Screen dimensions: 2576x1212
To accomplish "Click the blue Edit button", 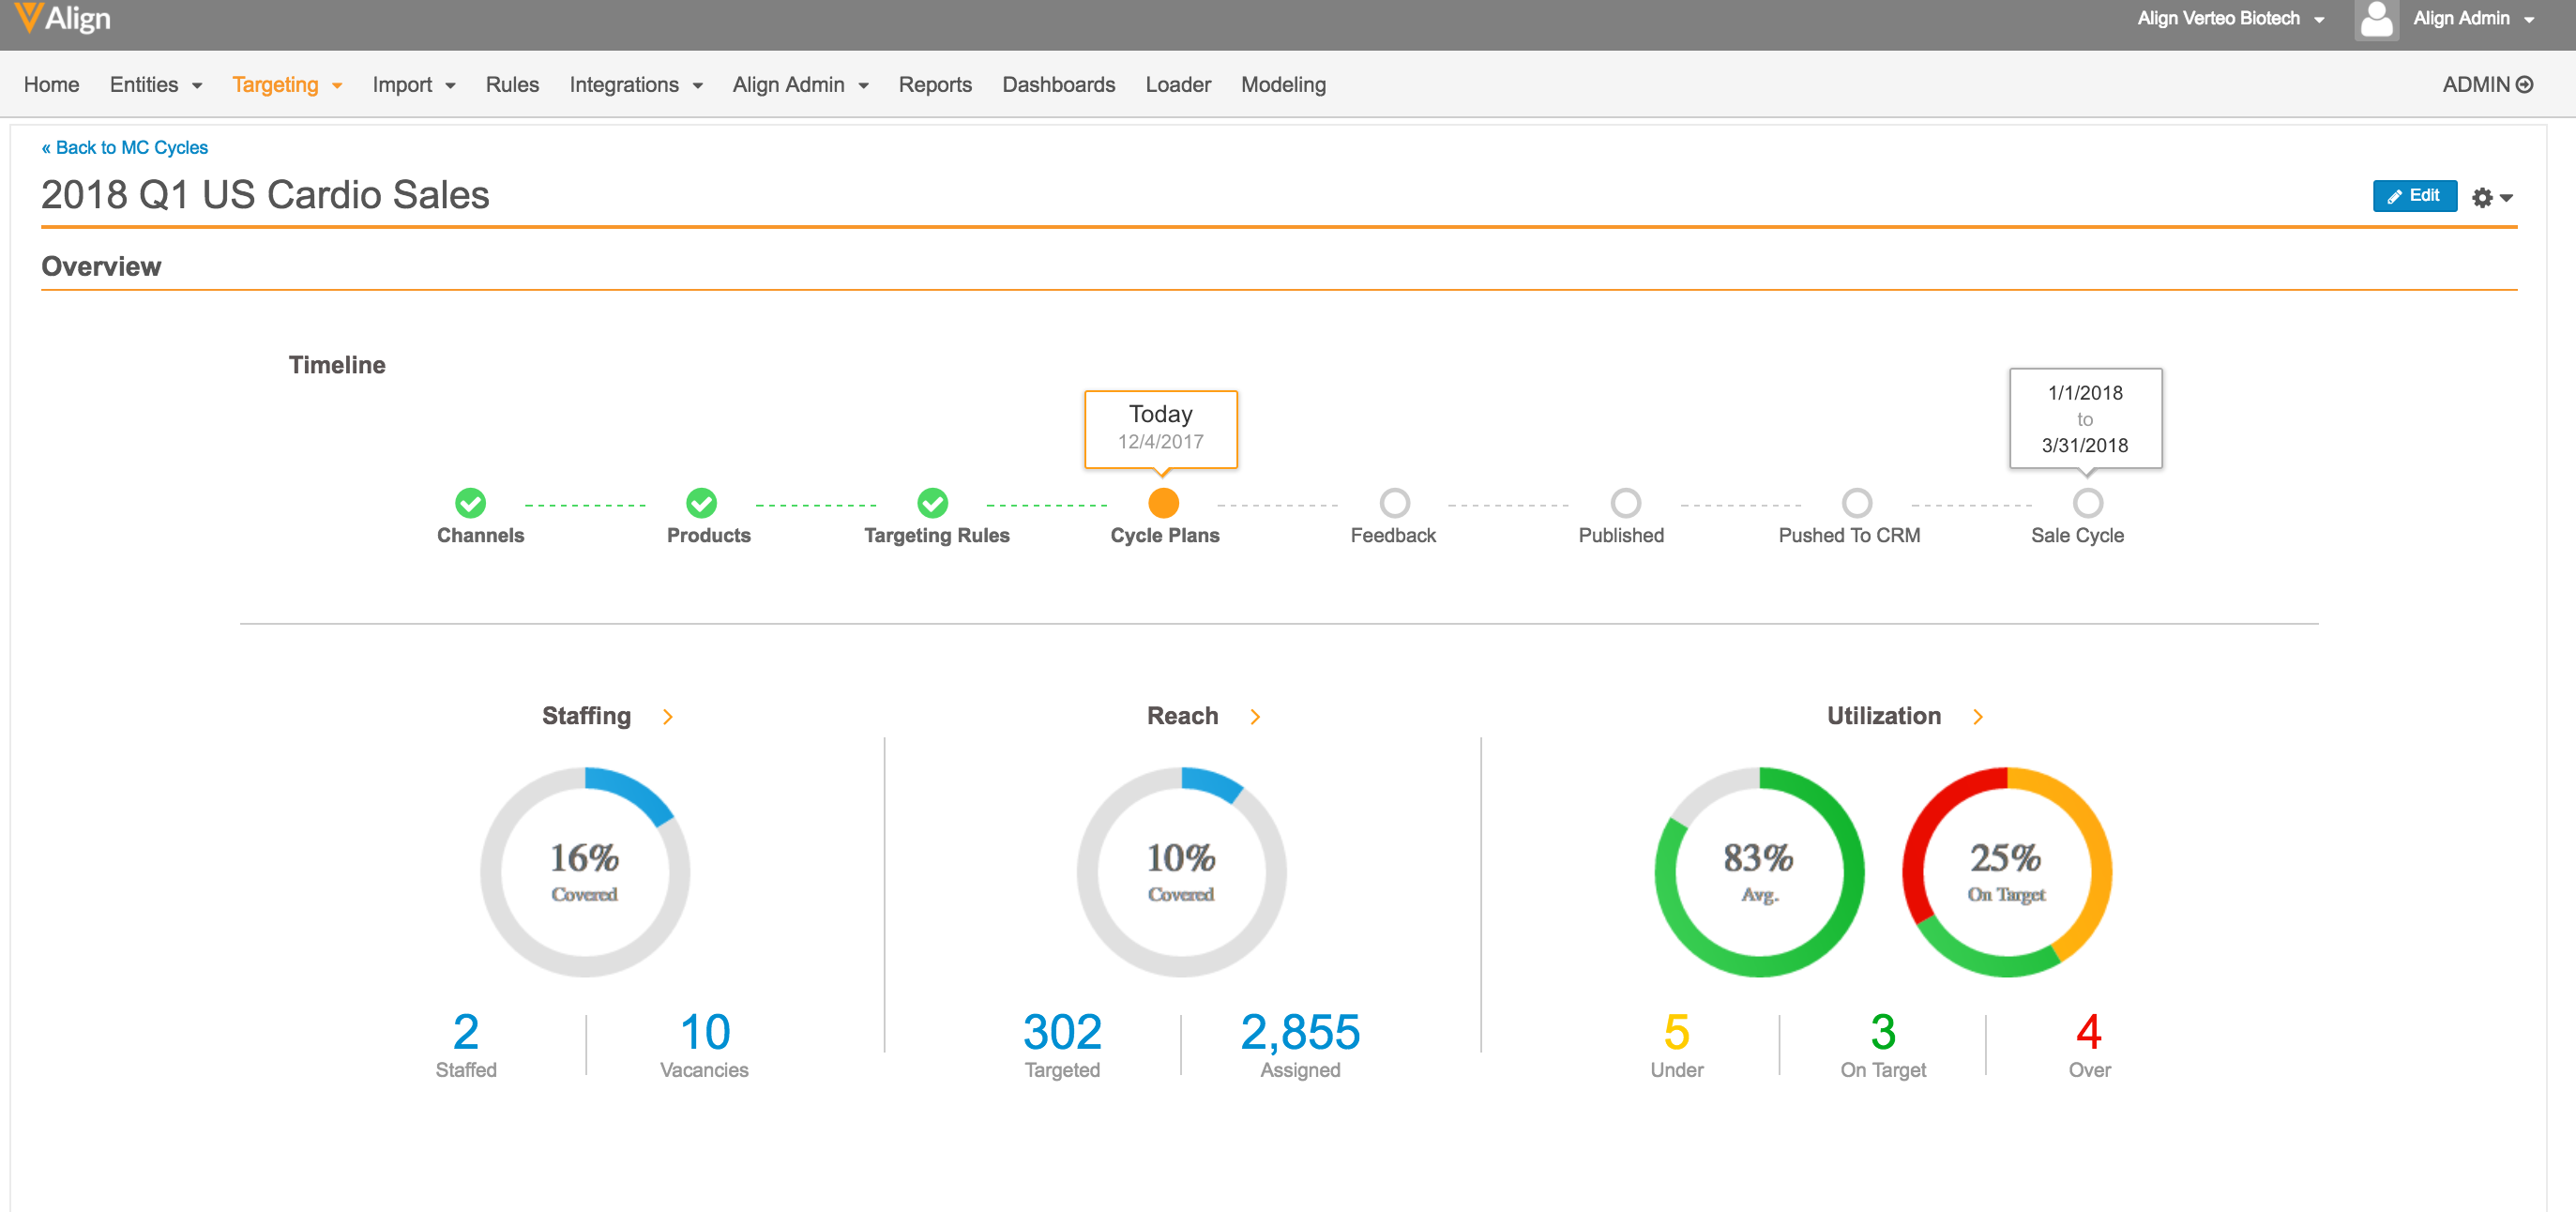I will click(x=2414, y=196).
